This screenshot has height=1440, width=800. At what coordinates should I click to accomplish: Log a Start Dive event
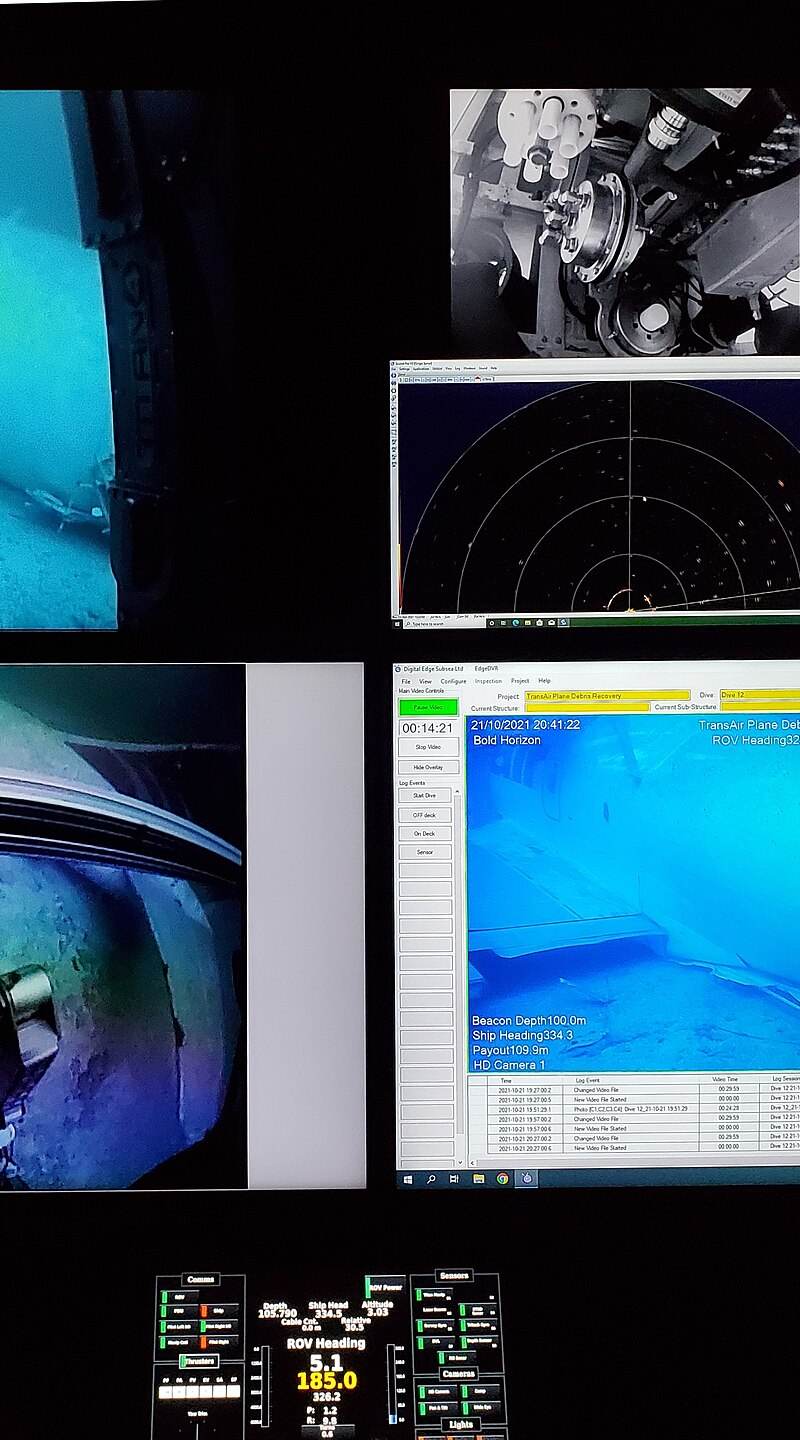[x=425, y=796]
